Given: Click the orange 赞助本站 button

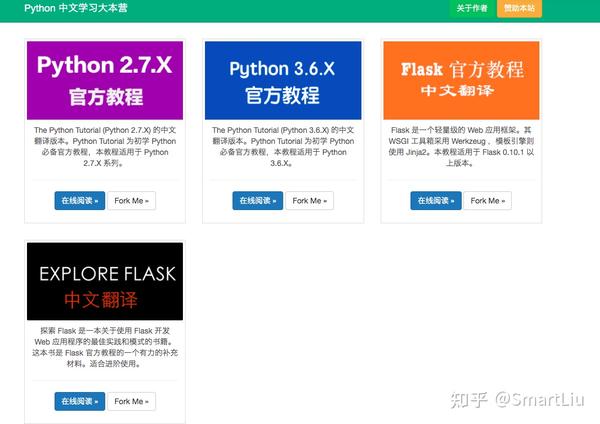Looking at the screenshot, I should pos(519,8).
